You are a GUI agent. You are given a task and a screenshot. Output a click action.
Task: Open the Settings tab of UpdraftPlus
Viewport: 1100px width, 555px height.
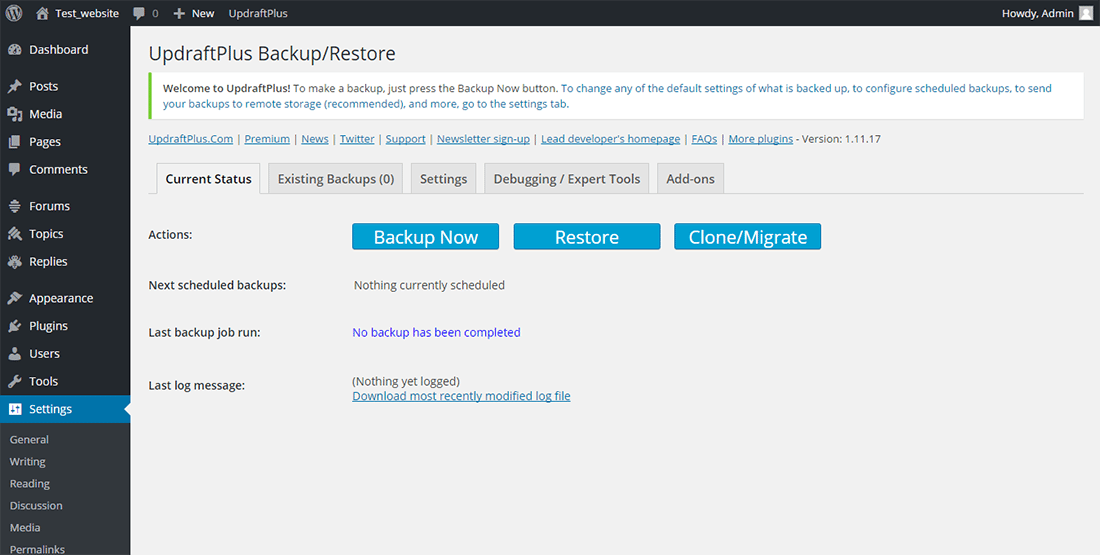tap(443, 179)
